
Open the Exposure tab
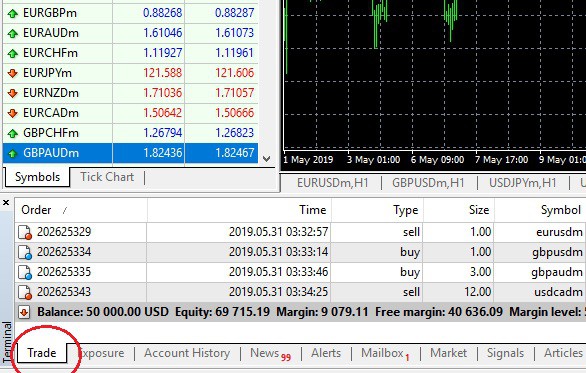click(102, 353)
